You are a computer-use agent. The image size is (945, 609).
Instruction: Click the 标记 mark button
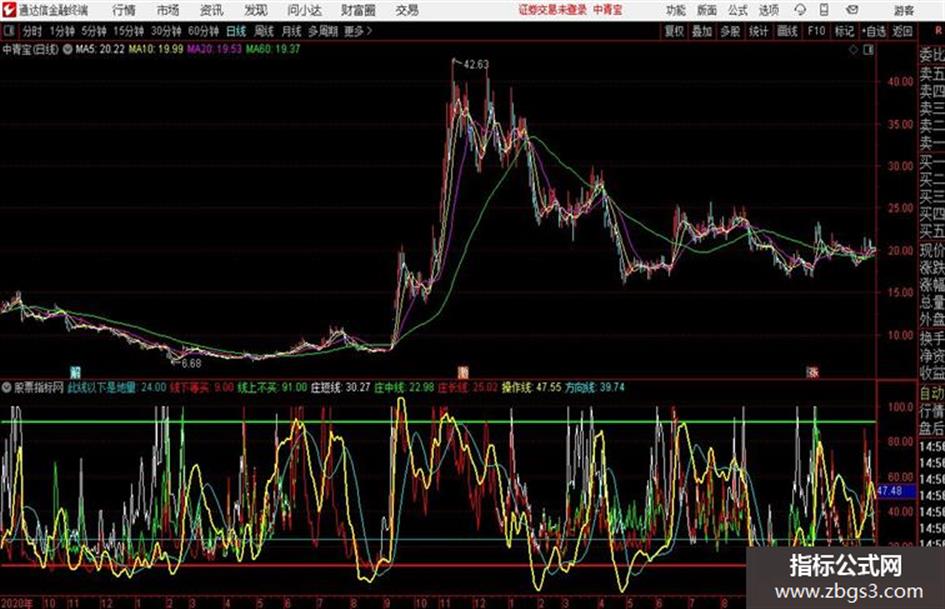844,31
